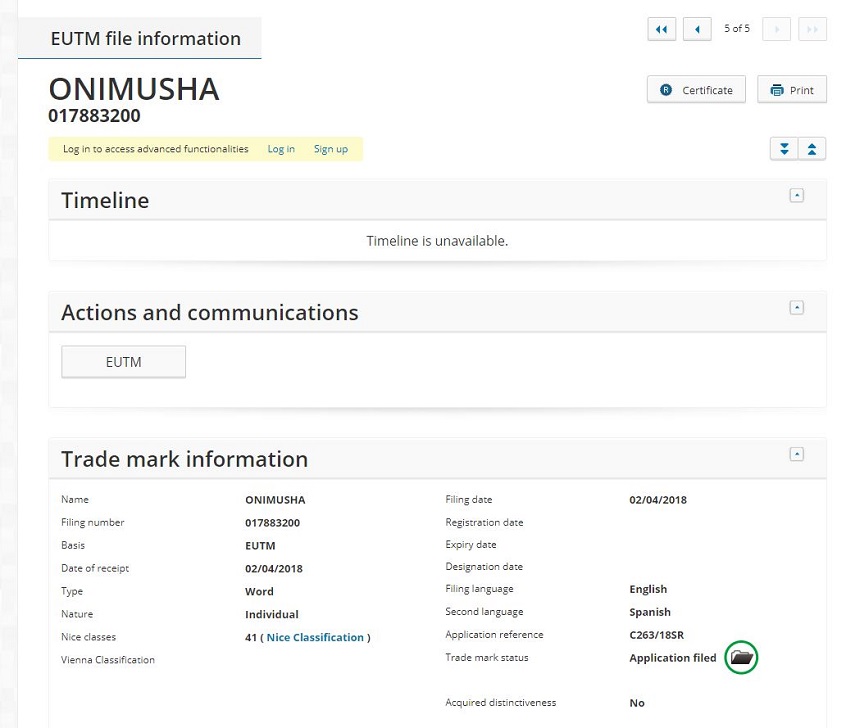This screenshot has height=728, width=846.
Task: Click the Sign up link
Action: click(331, 149)
